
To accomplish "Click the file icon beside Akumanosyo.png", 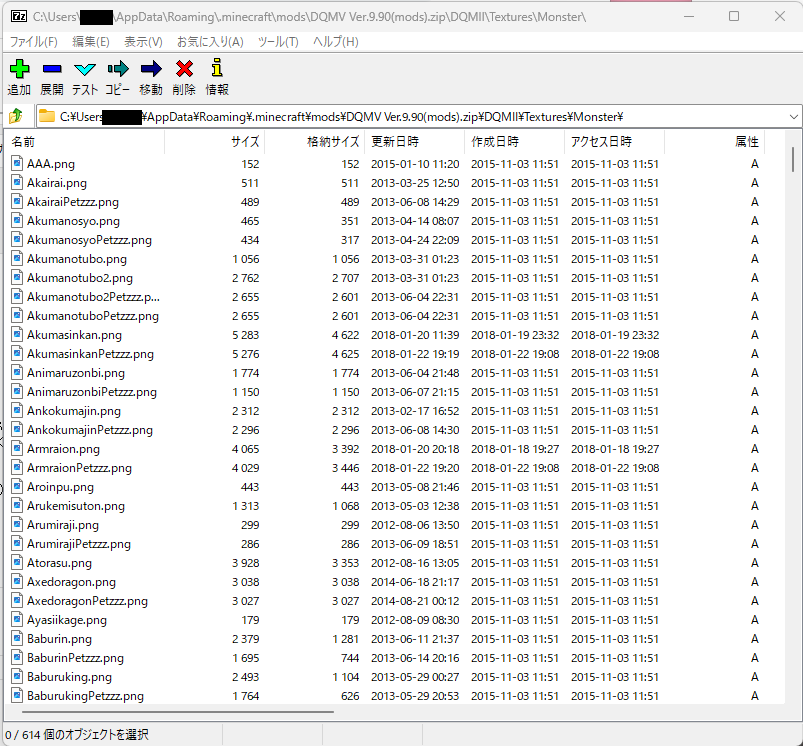I will tap(17, 220).
